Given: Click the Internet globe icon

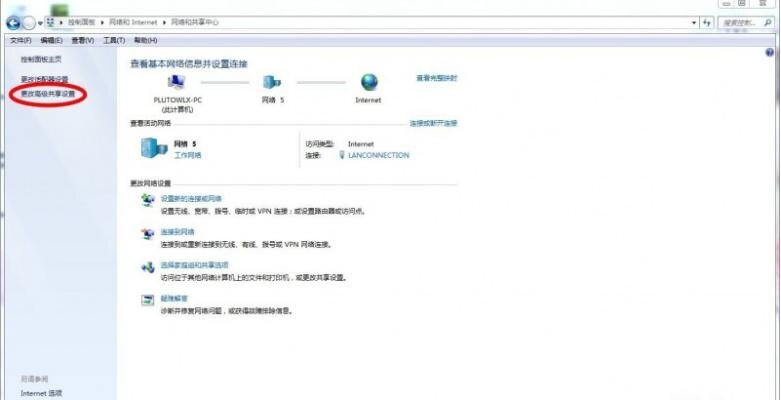Looking at the screenshot, I should point(369,82).
